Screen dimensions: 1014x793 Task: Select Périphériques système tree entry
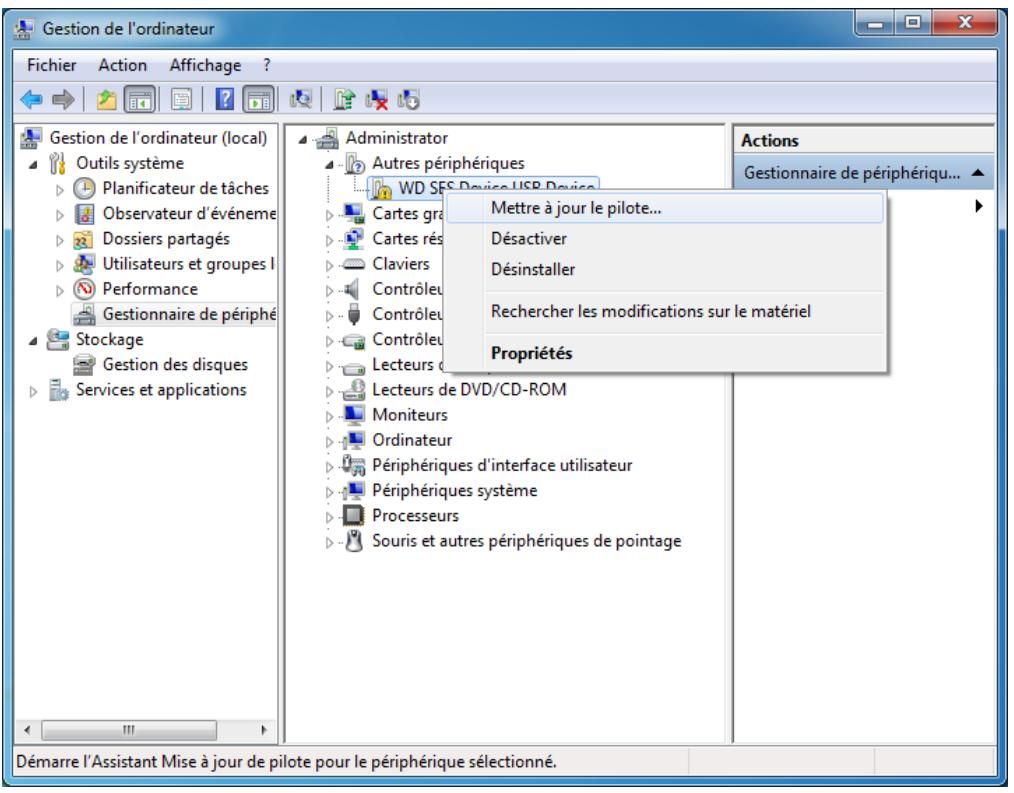point(455,490)
